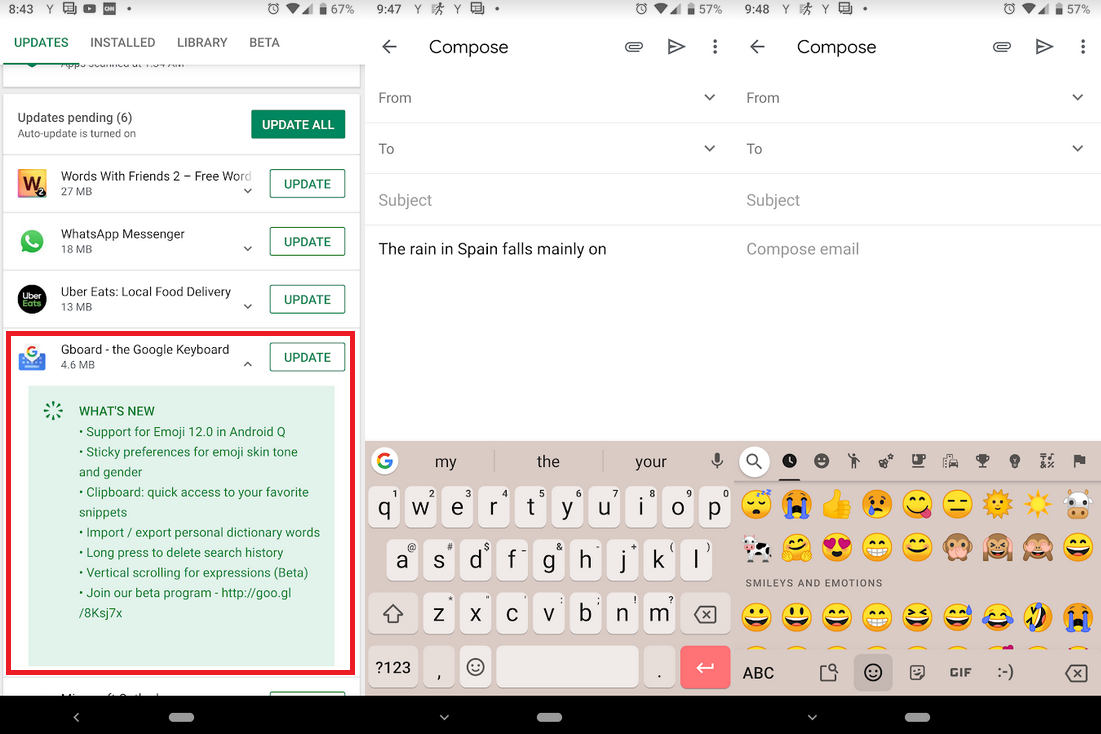Select the trophy activities emoji category

982,461
